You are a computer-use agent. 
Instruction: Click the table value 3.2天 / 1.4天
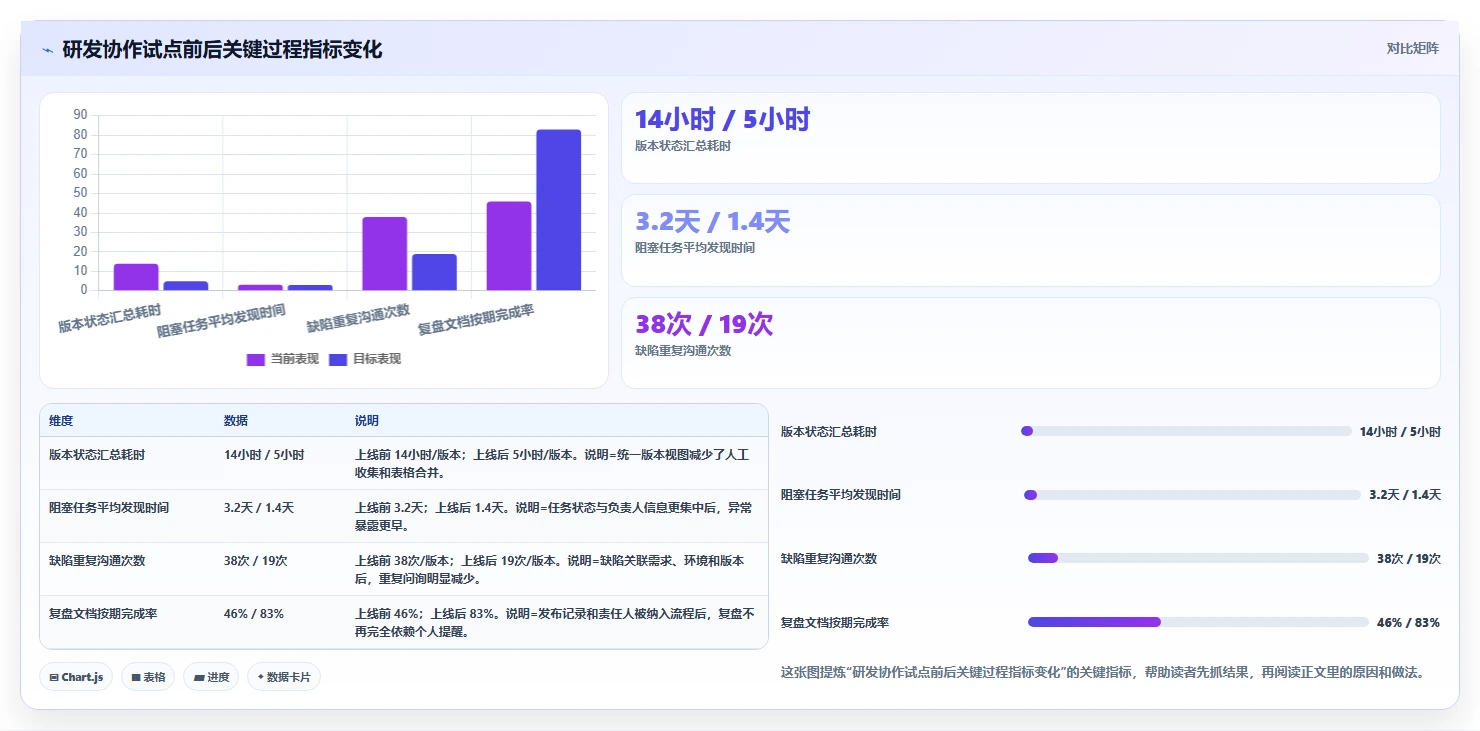(259, 507)
